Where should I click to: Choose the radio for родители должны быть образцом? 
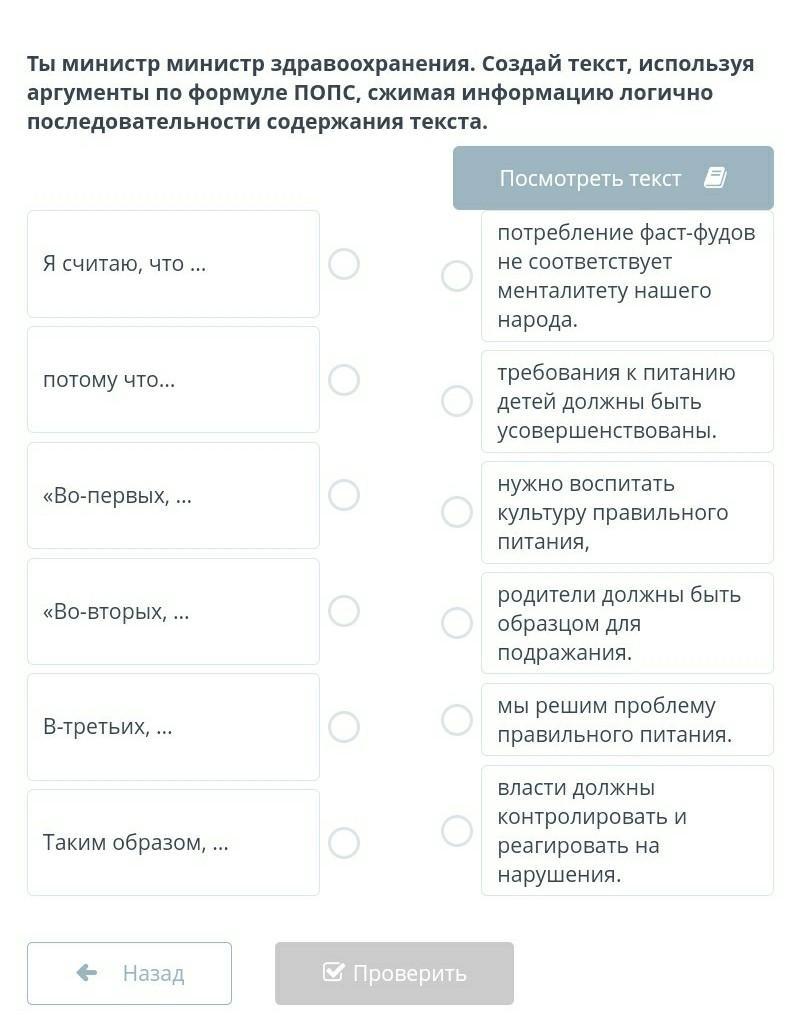tap(457, 623)
